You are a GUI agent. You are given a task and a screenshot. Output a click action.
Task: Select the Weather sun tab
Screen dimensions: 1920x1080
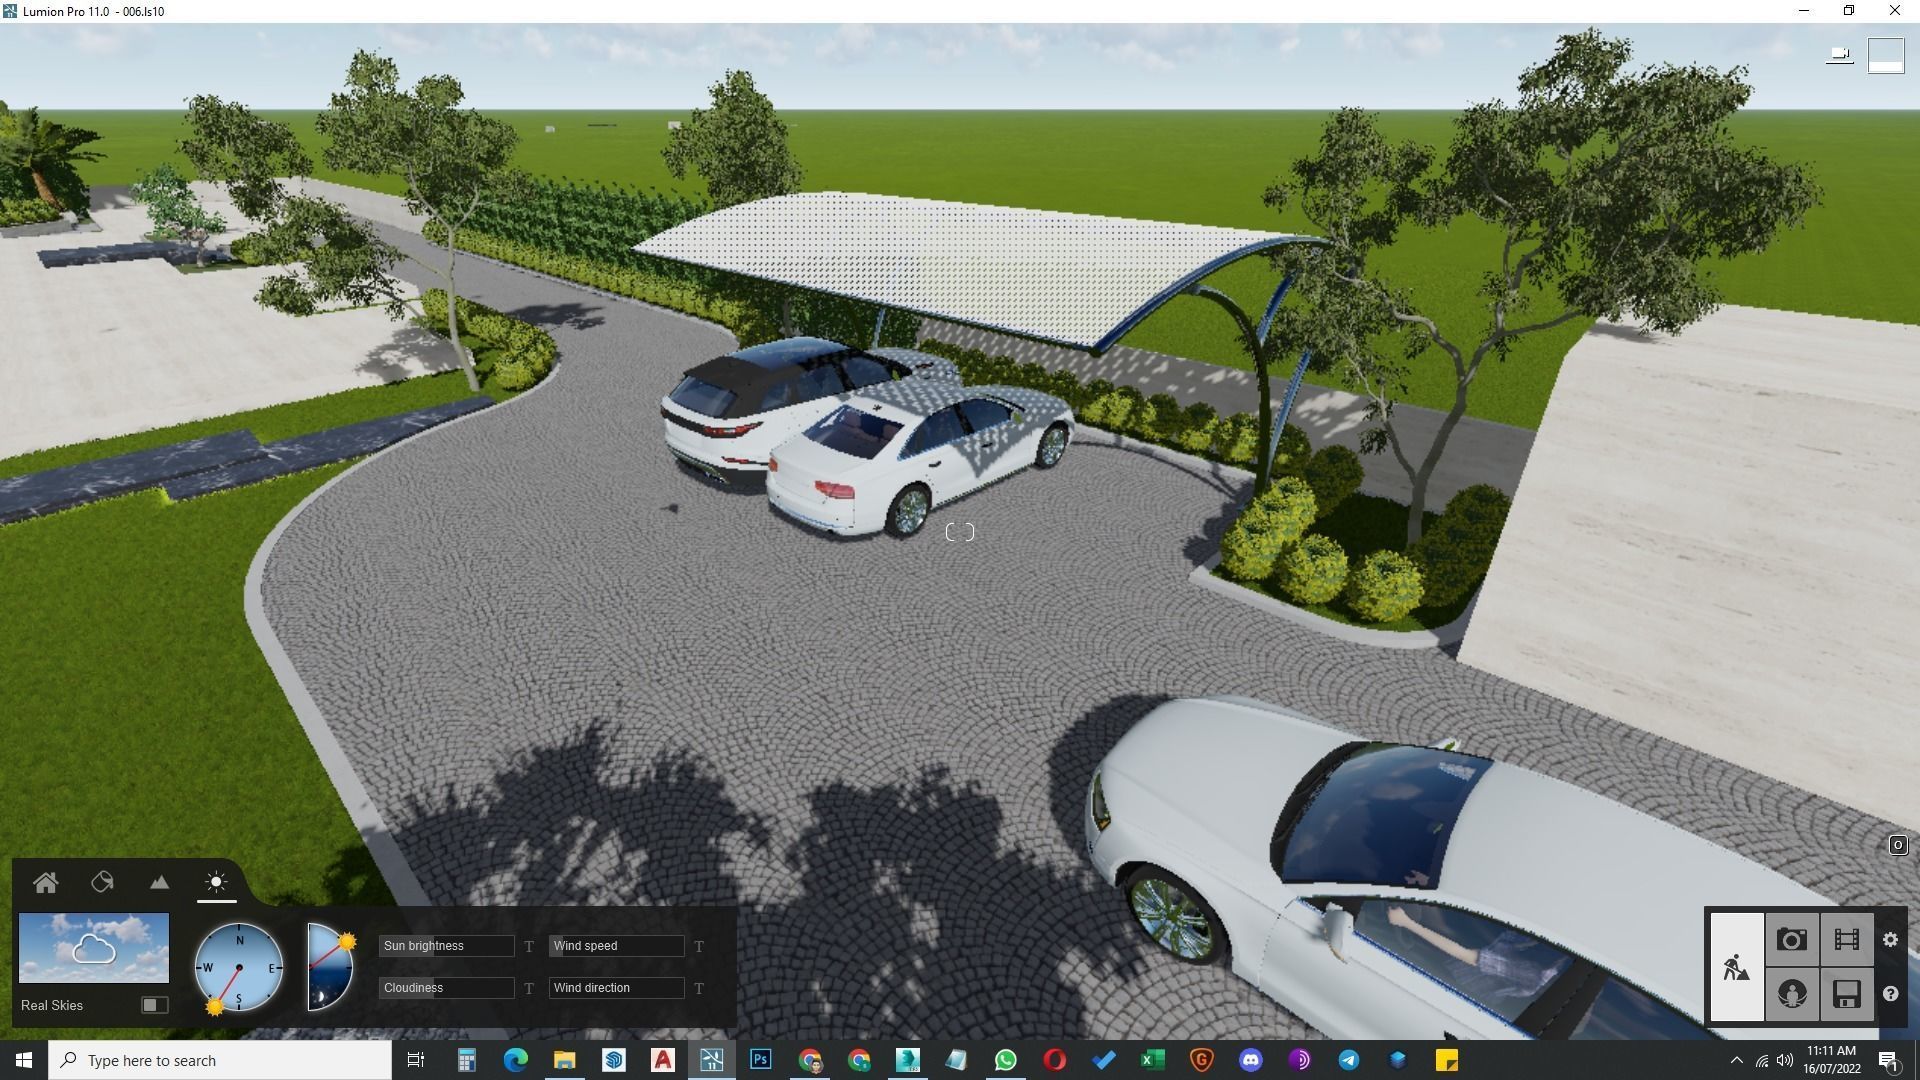pos(216,882)
